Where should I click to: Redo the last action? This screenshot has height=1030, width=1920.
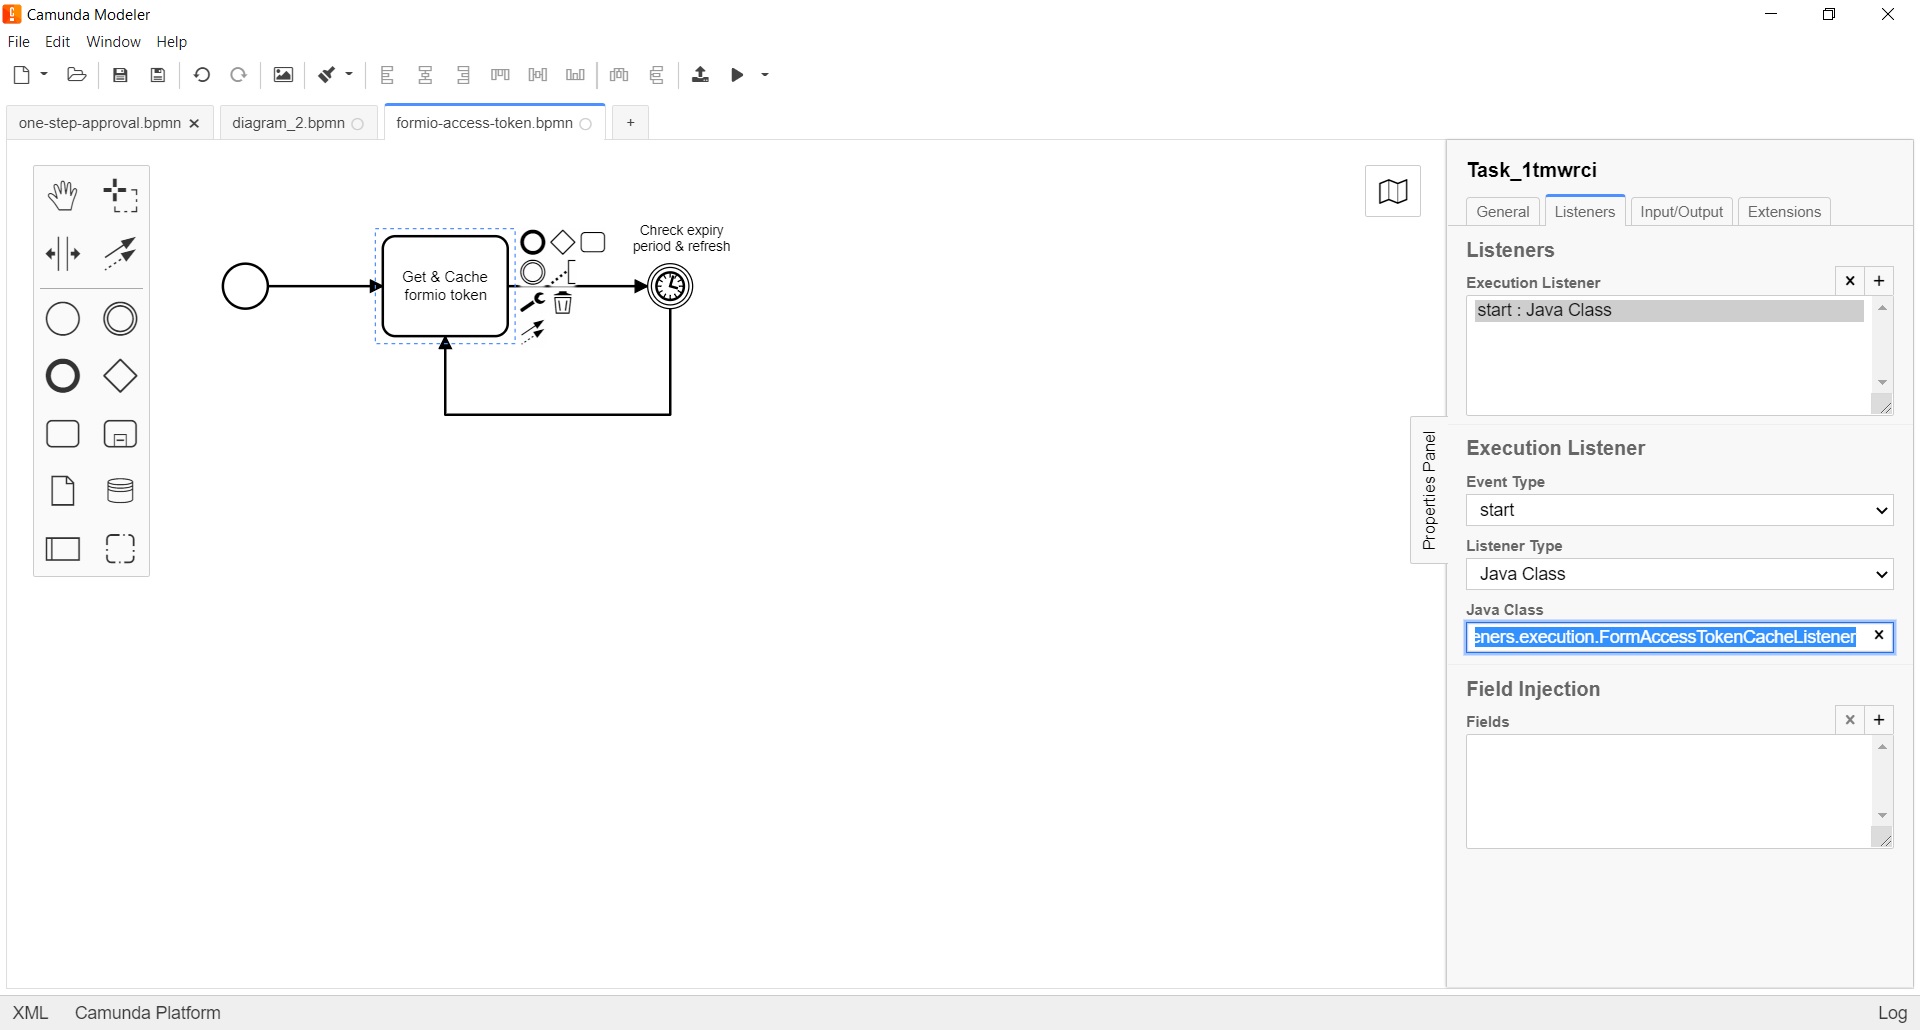point(239,75)
